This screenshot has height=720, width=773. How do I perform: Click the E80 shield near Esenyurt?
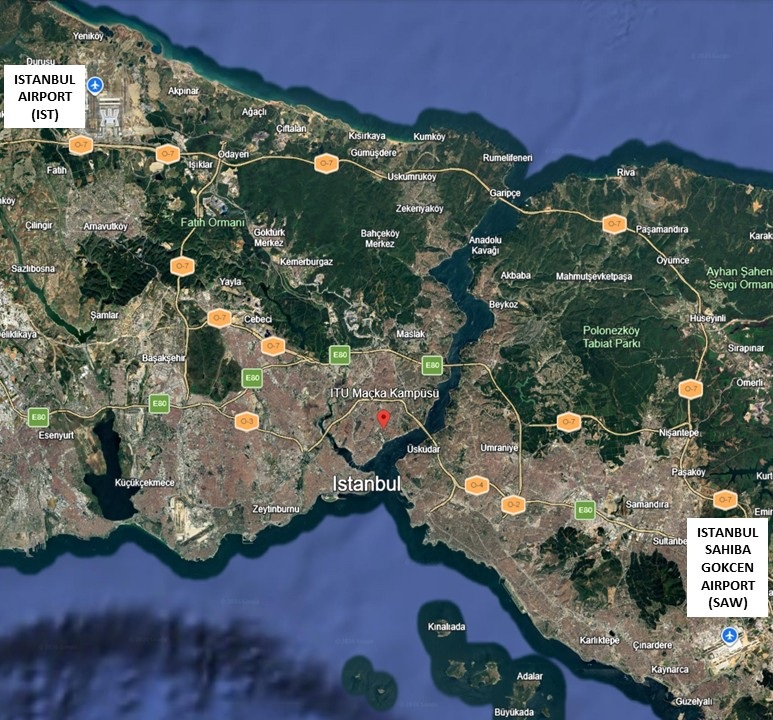click(x=39, y=417)
